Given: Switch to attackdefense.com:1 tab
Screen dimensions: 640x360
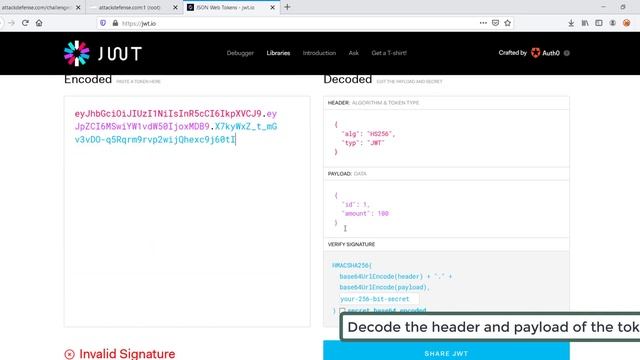Looking at the screenshot, I should pyautogui.click(x=129, y=7).
